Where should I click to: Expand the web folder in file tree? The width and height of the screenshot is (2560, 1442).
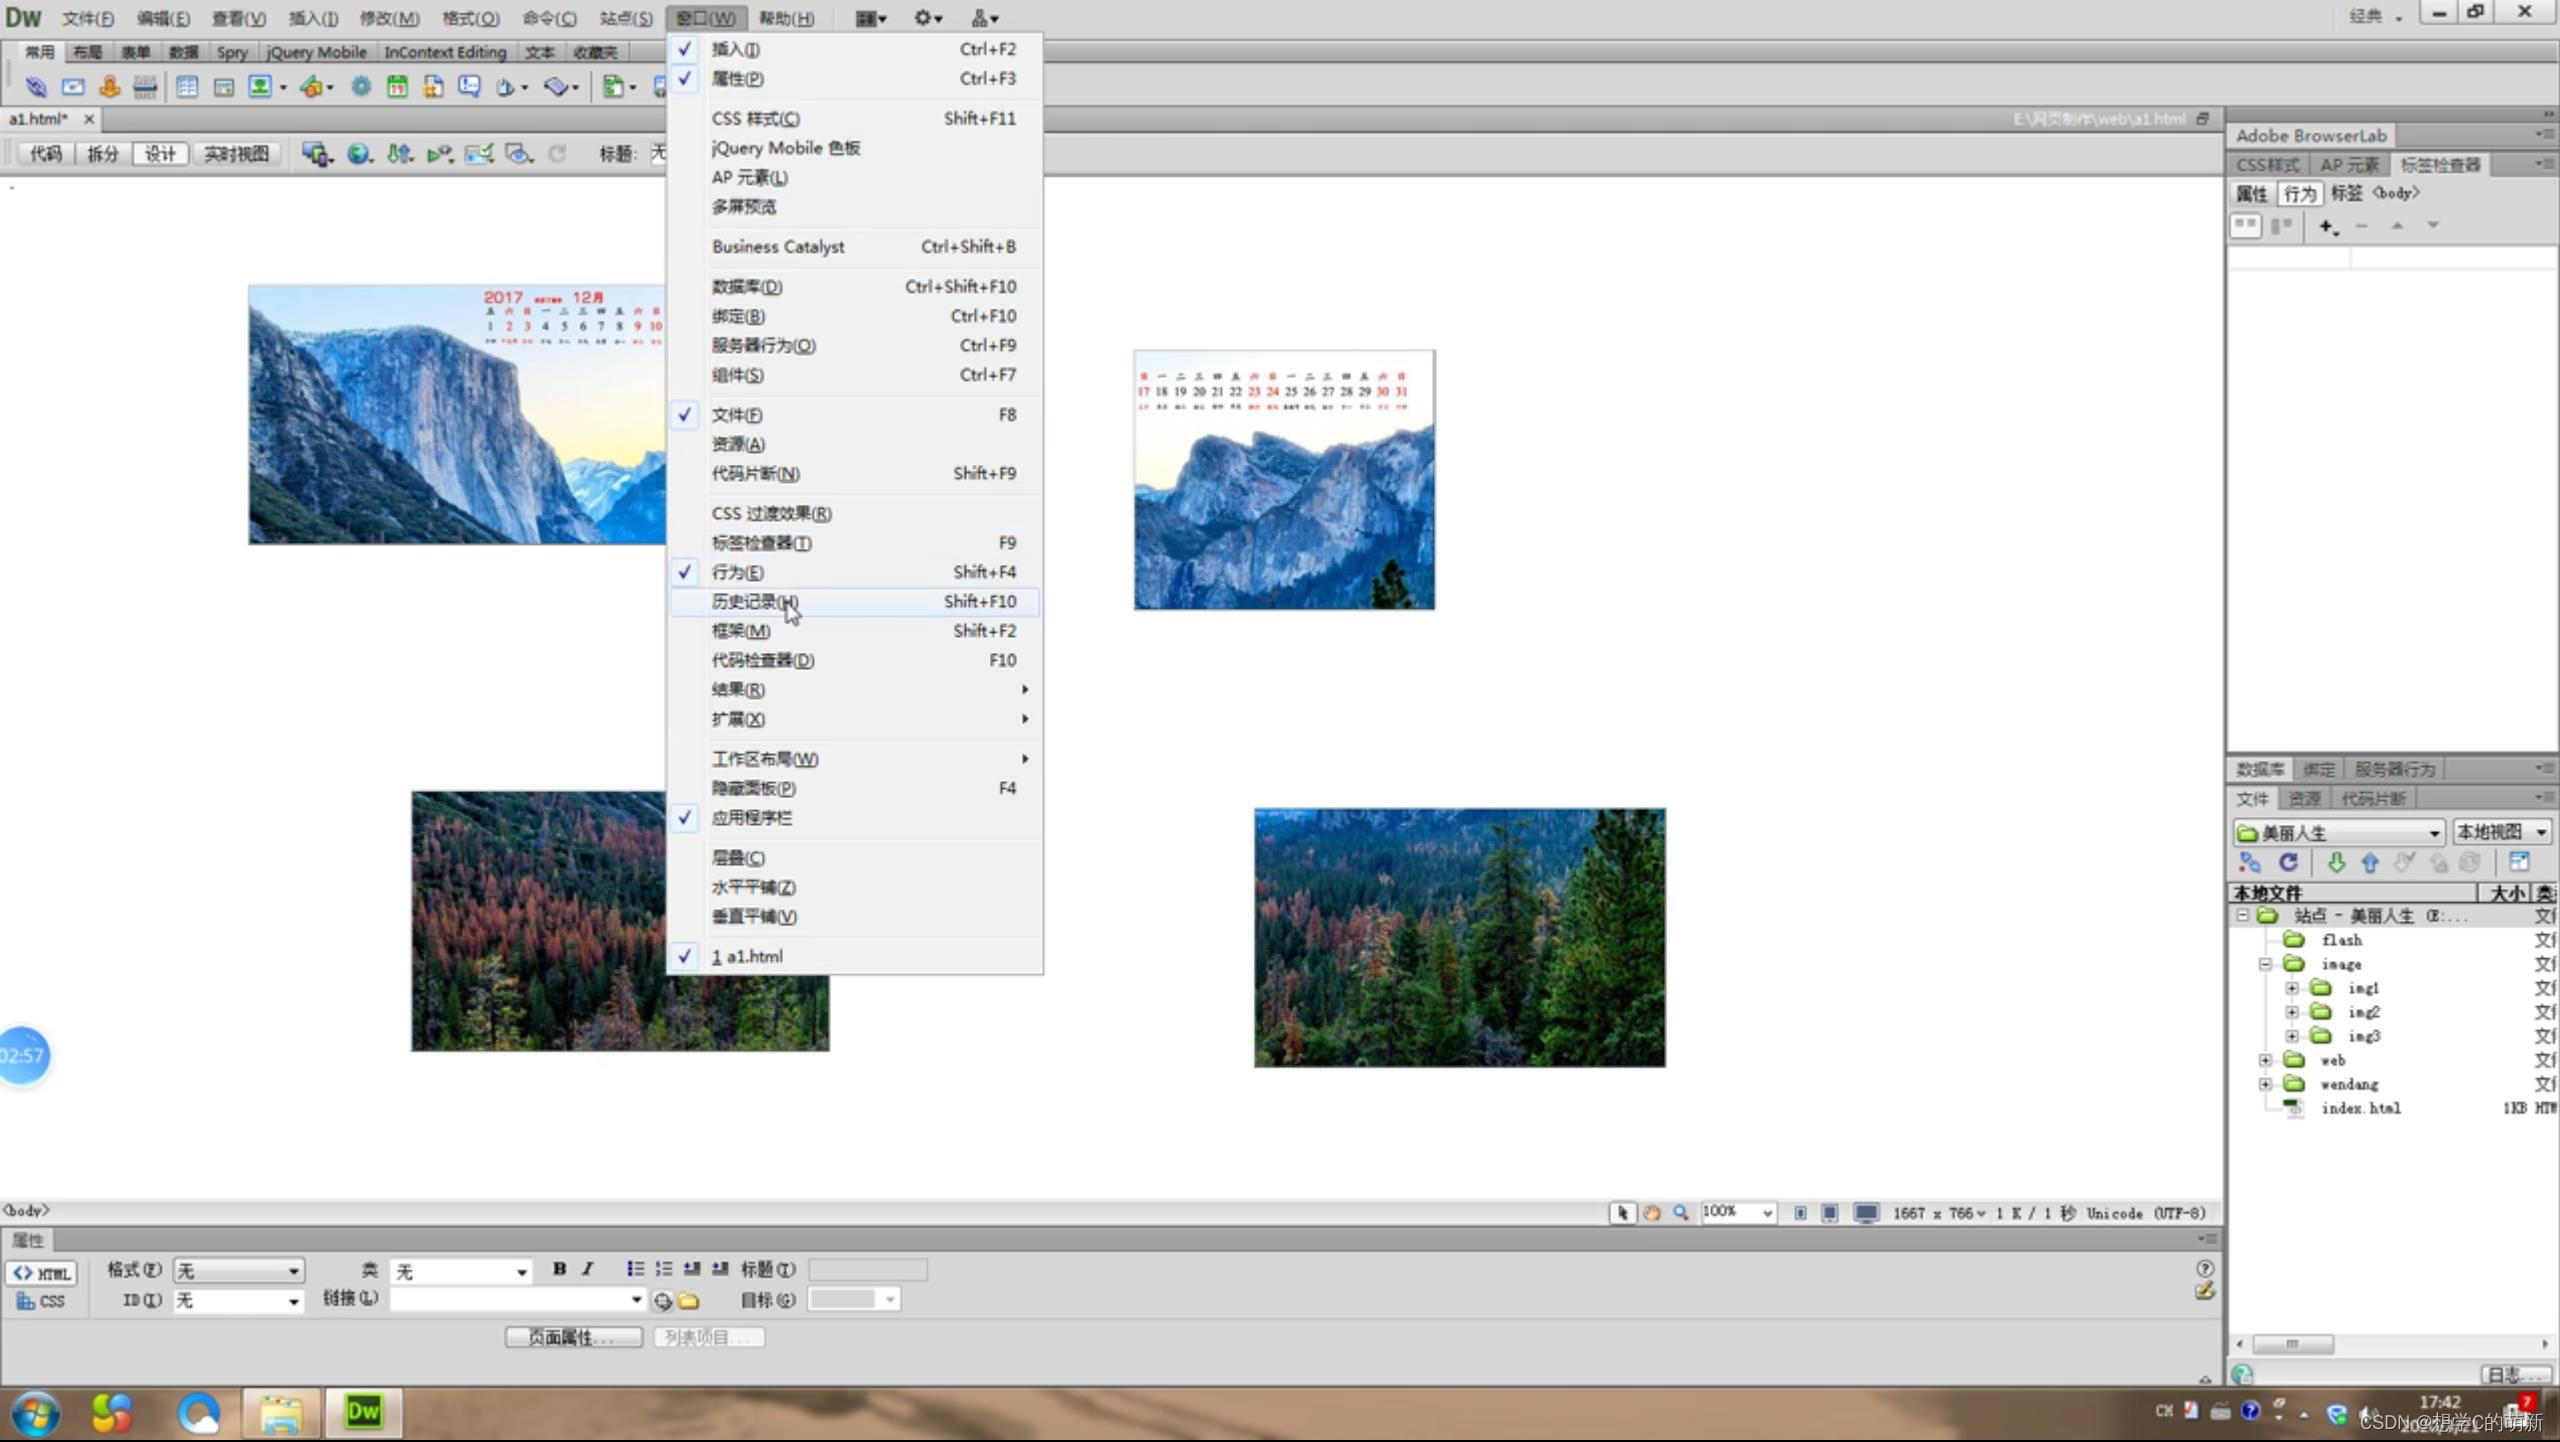point(2265,1060)
